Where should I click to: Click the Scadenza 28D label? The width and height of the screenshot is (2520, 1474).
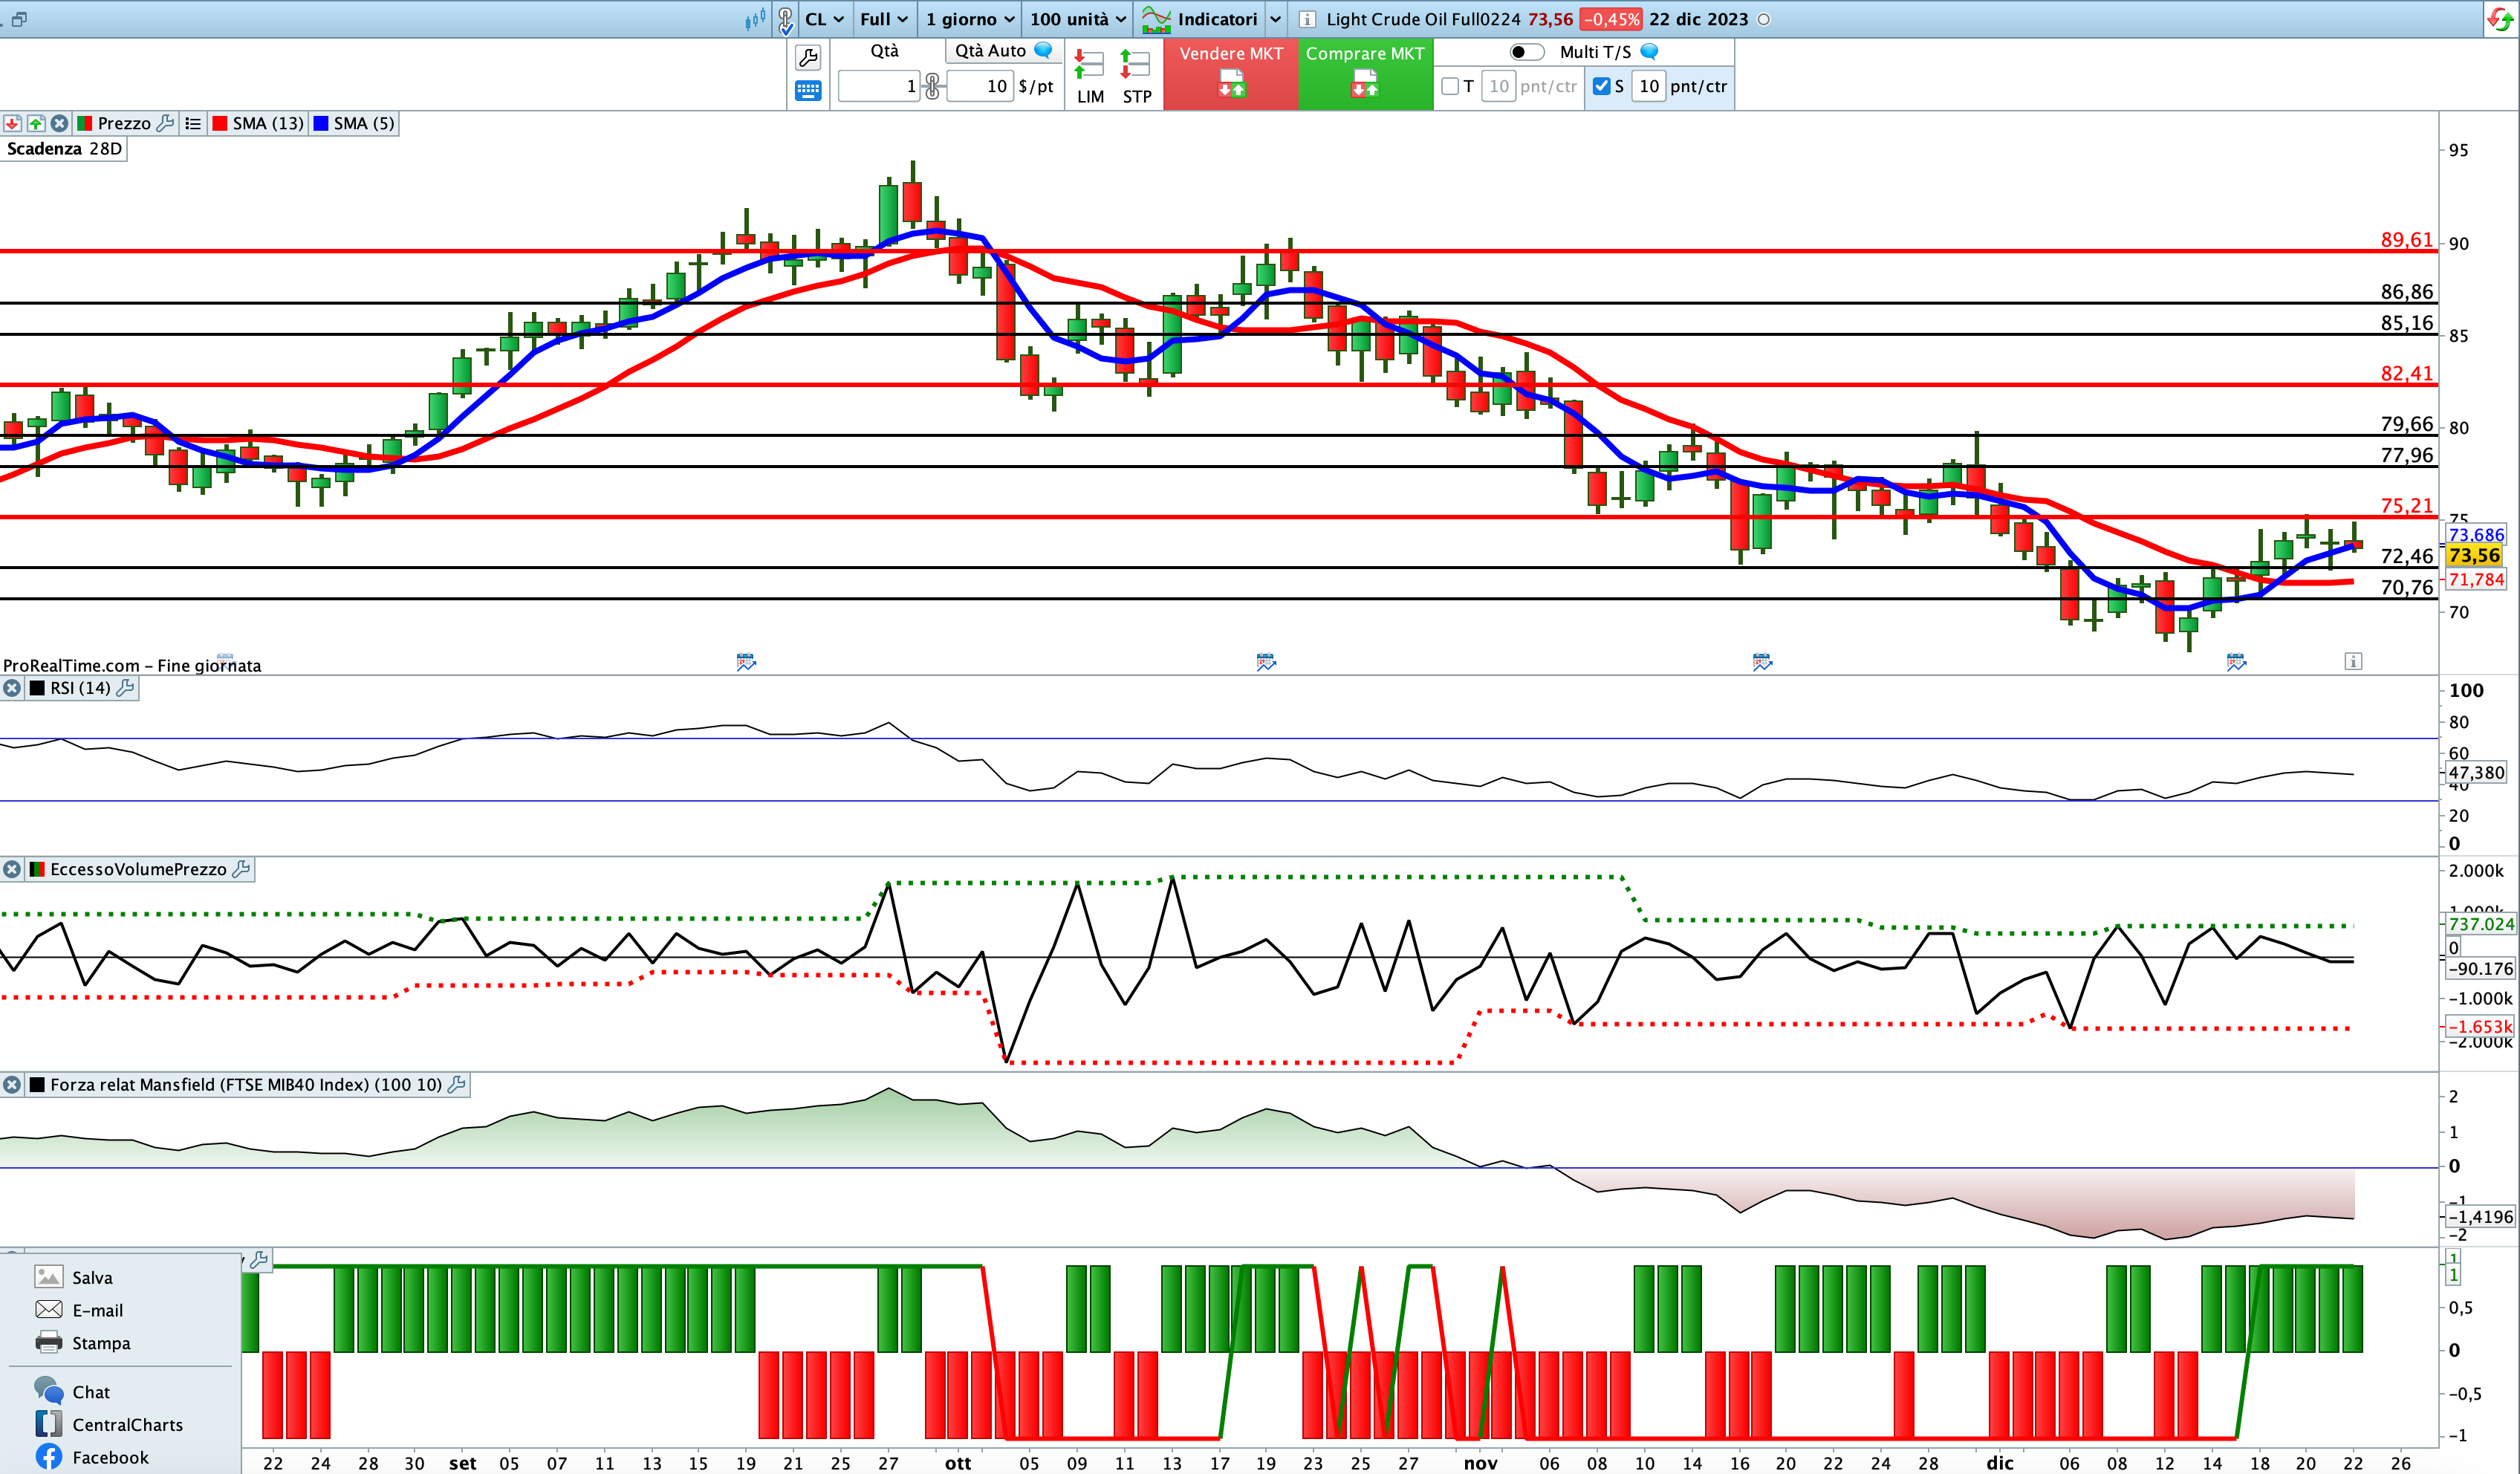point(64,149)
